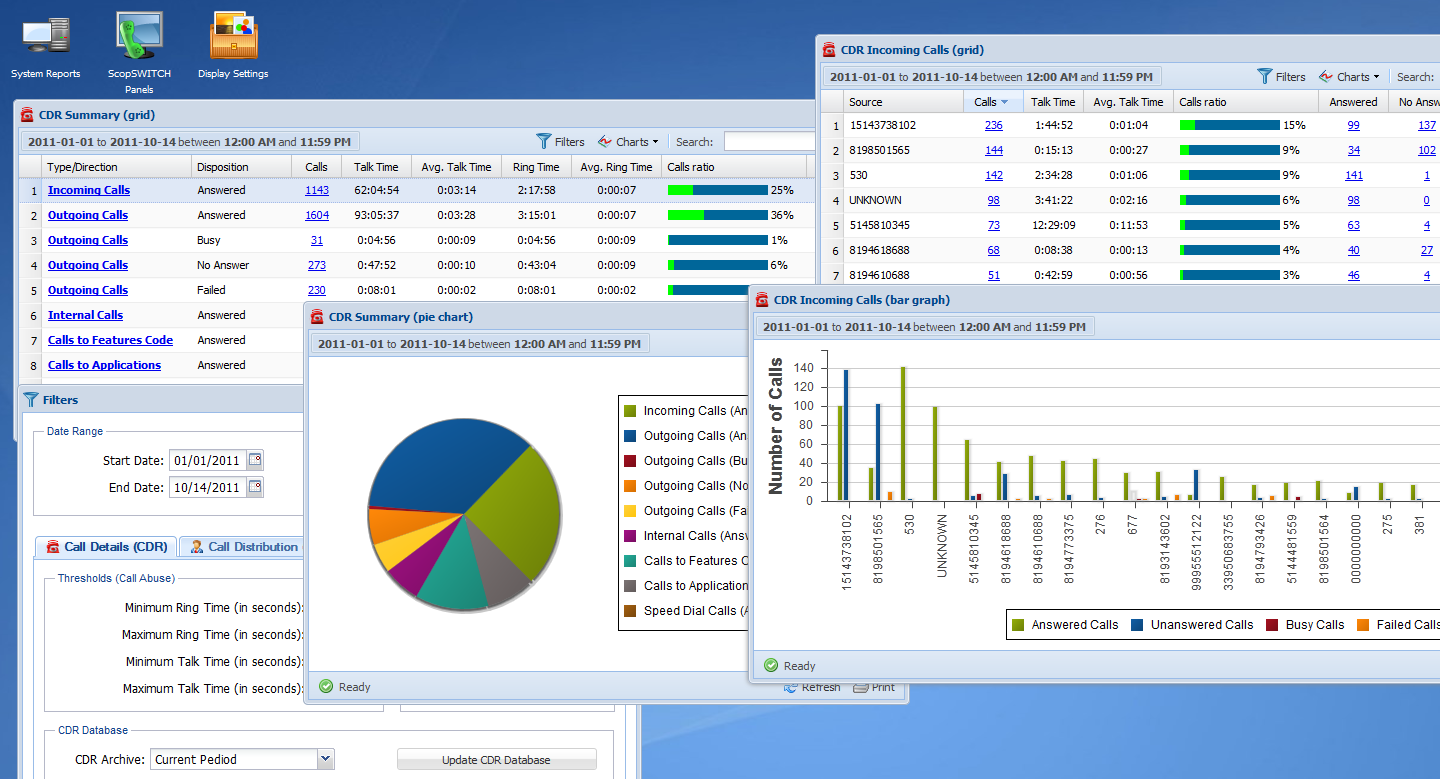Sort Incoming Calls grid by Source column
1440x779 pixels.
tap(905, 102)
